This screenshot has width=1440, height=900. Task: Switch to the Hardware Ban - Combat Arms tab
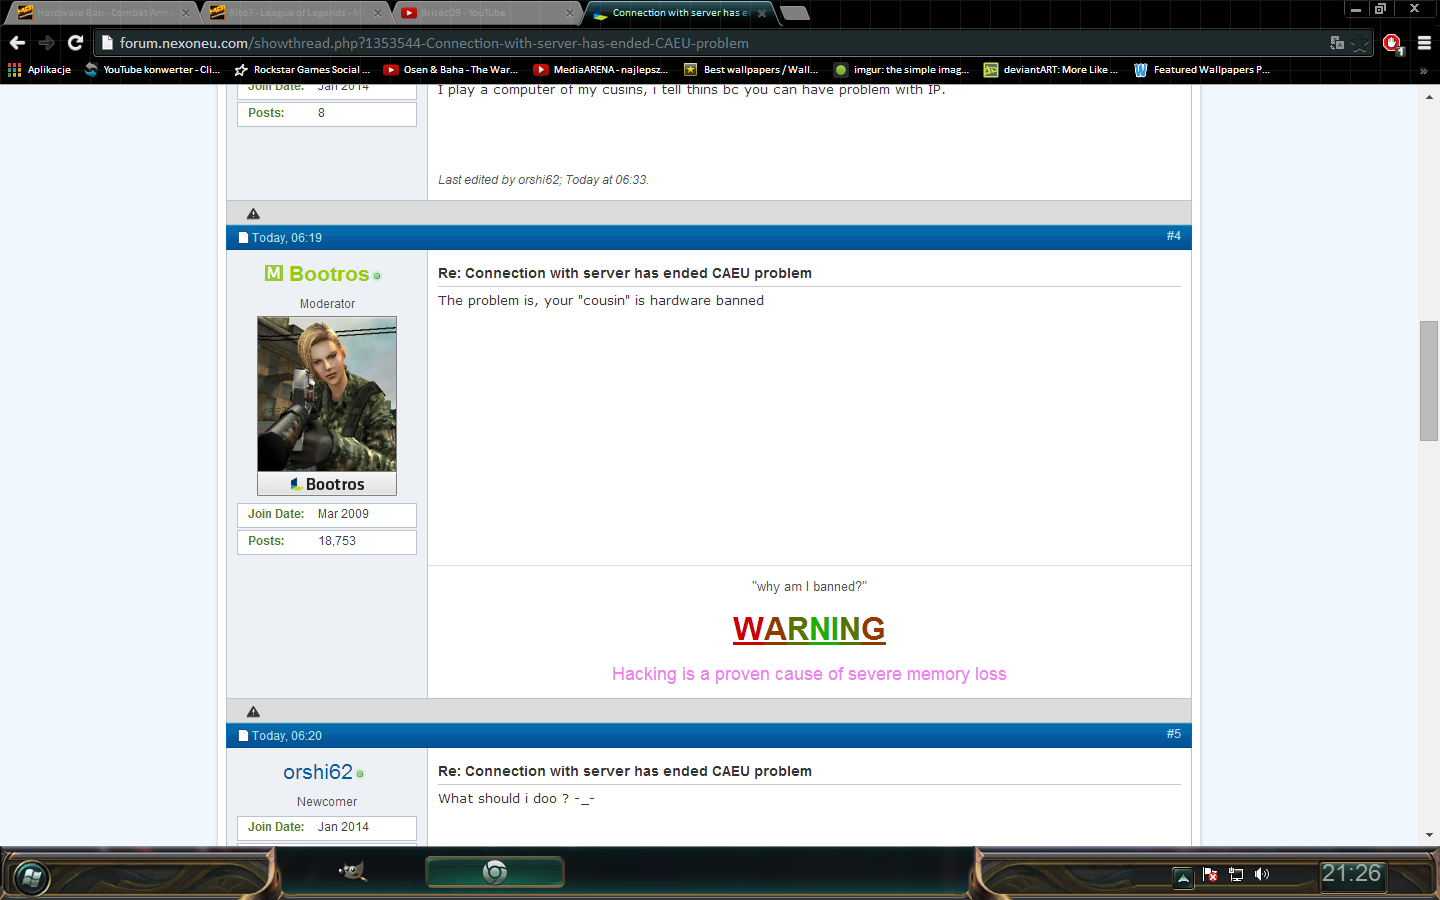click(100, 13)
